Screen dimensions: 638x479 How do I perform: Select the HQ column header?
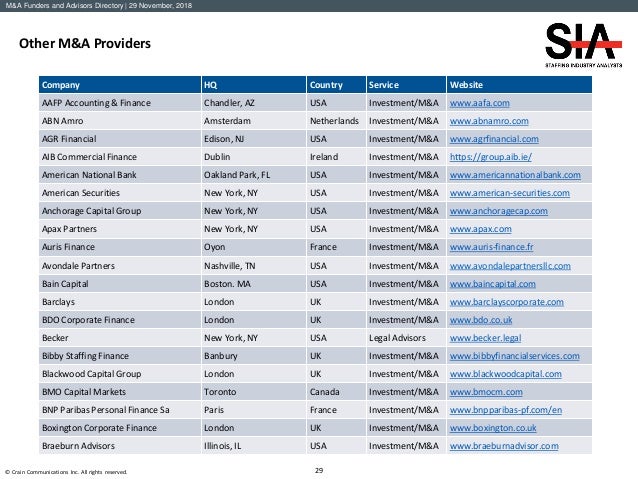click(x=254, y=85)
